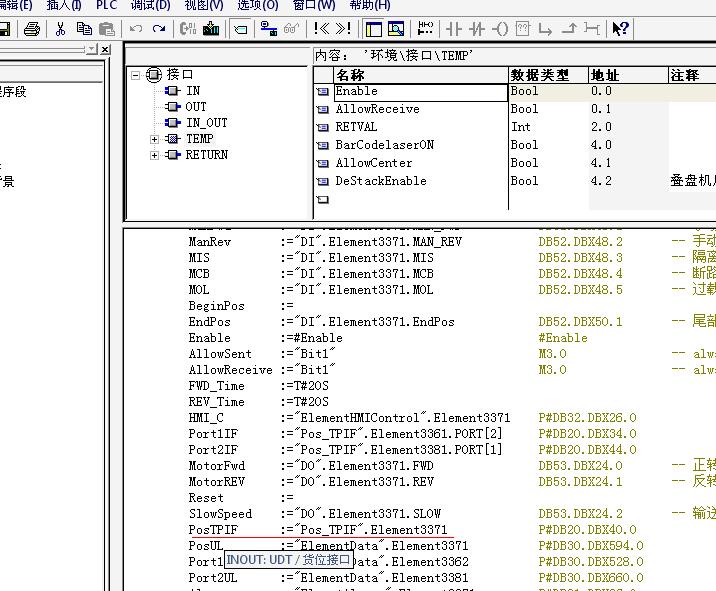Click the Copy toolbar icon

click(x=84, y=29)
